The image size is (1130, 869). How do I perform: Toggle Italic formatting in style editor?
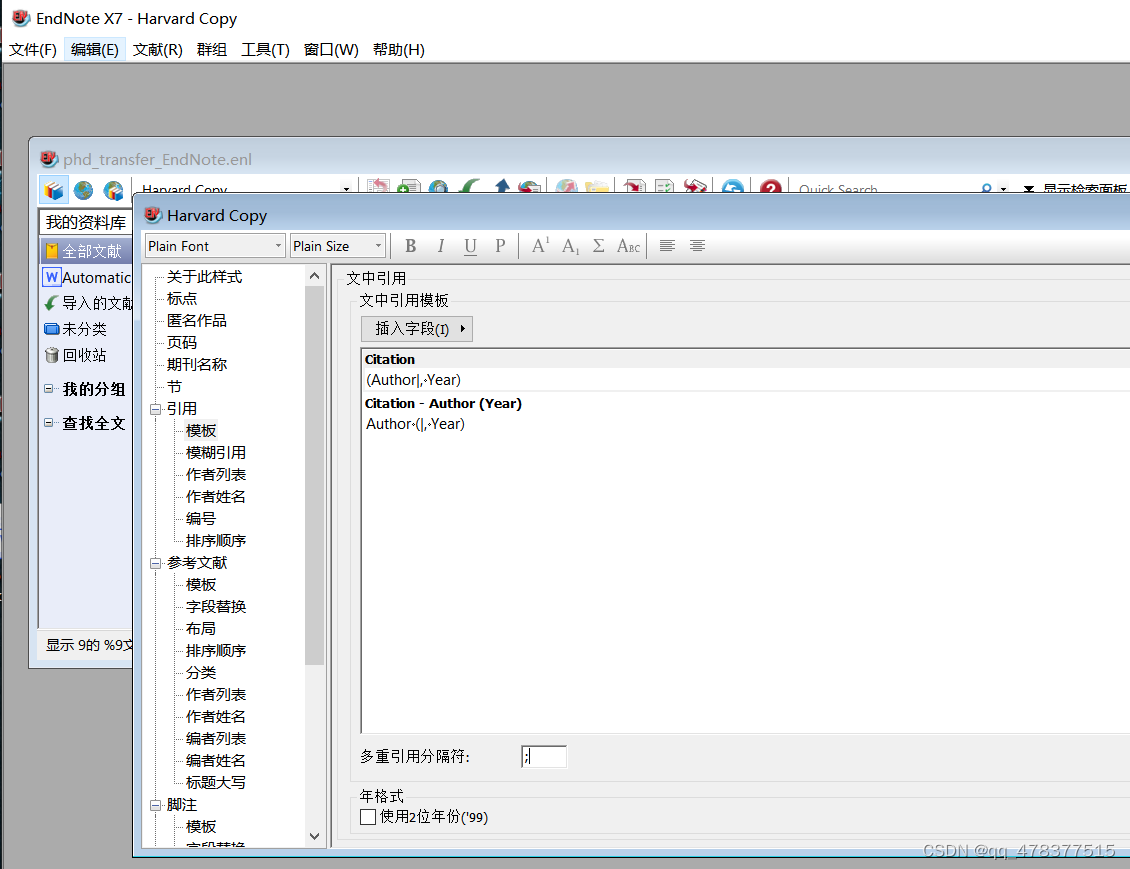tap(440, 246)
